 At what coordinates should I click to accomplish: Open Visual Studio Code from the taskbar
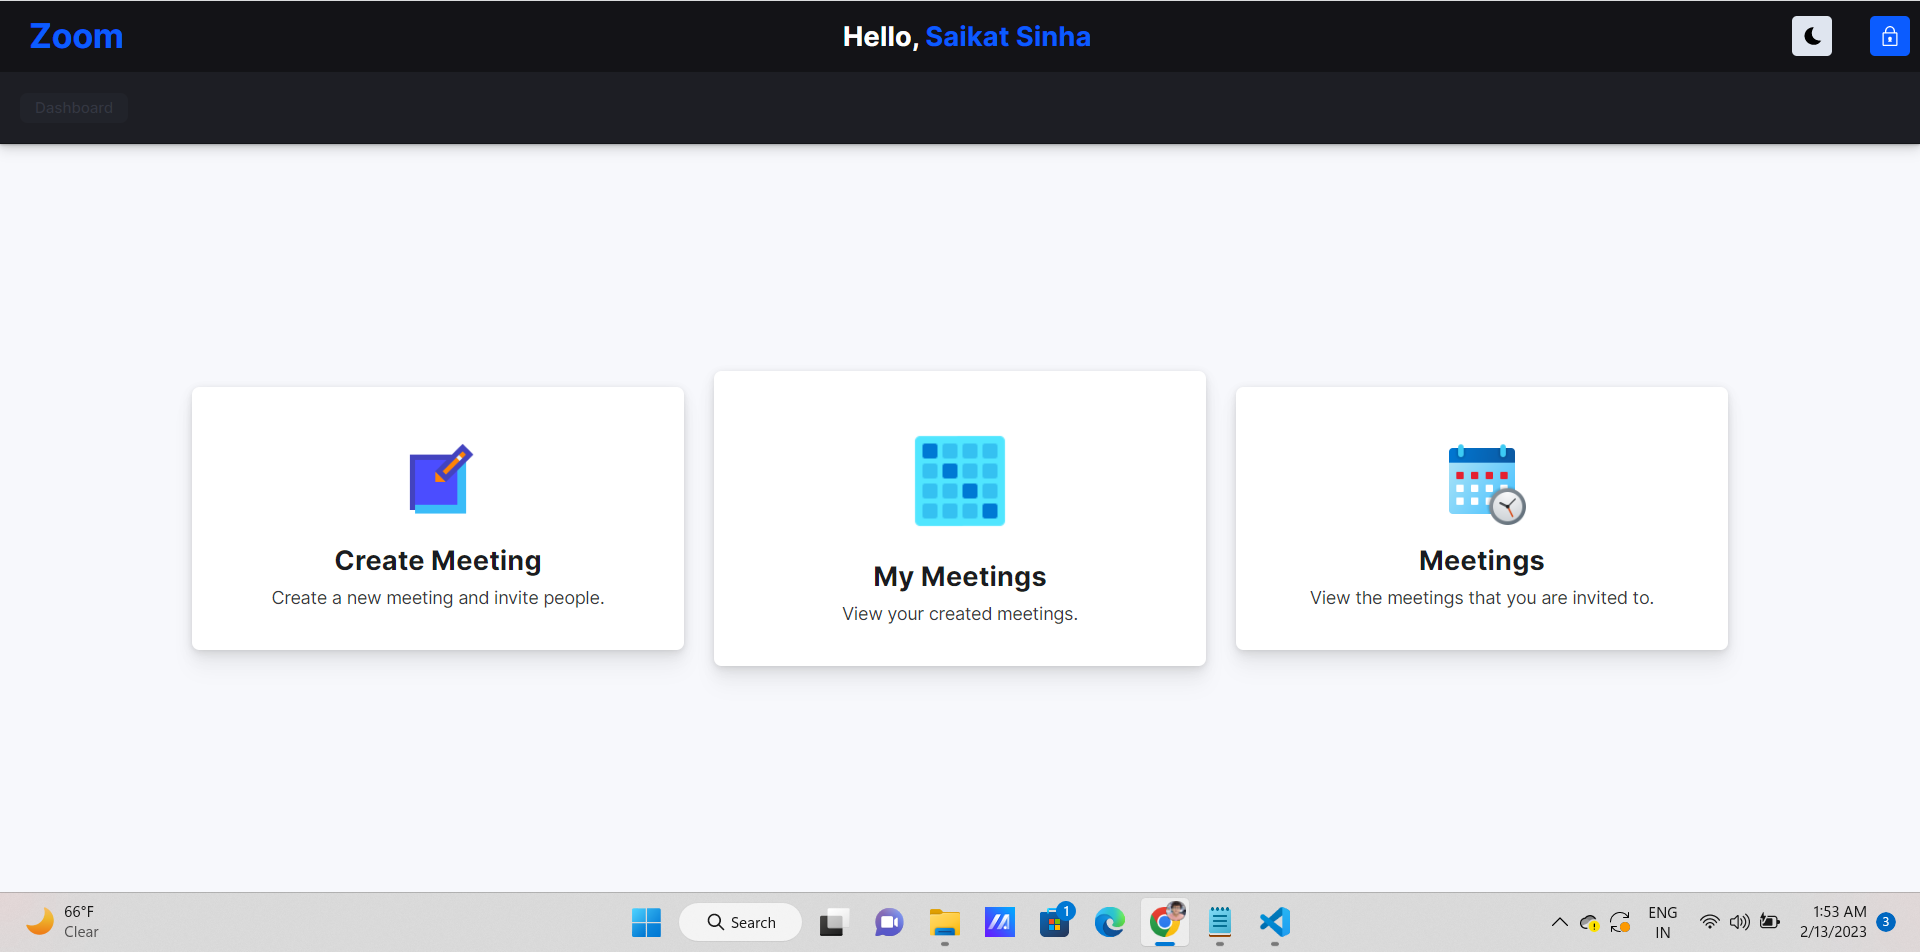click(x=1275, y=922)
